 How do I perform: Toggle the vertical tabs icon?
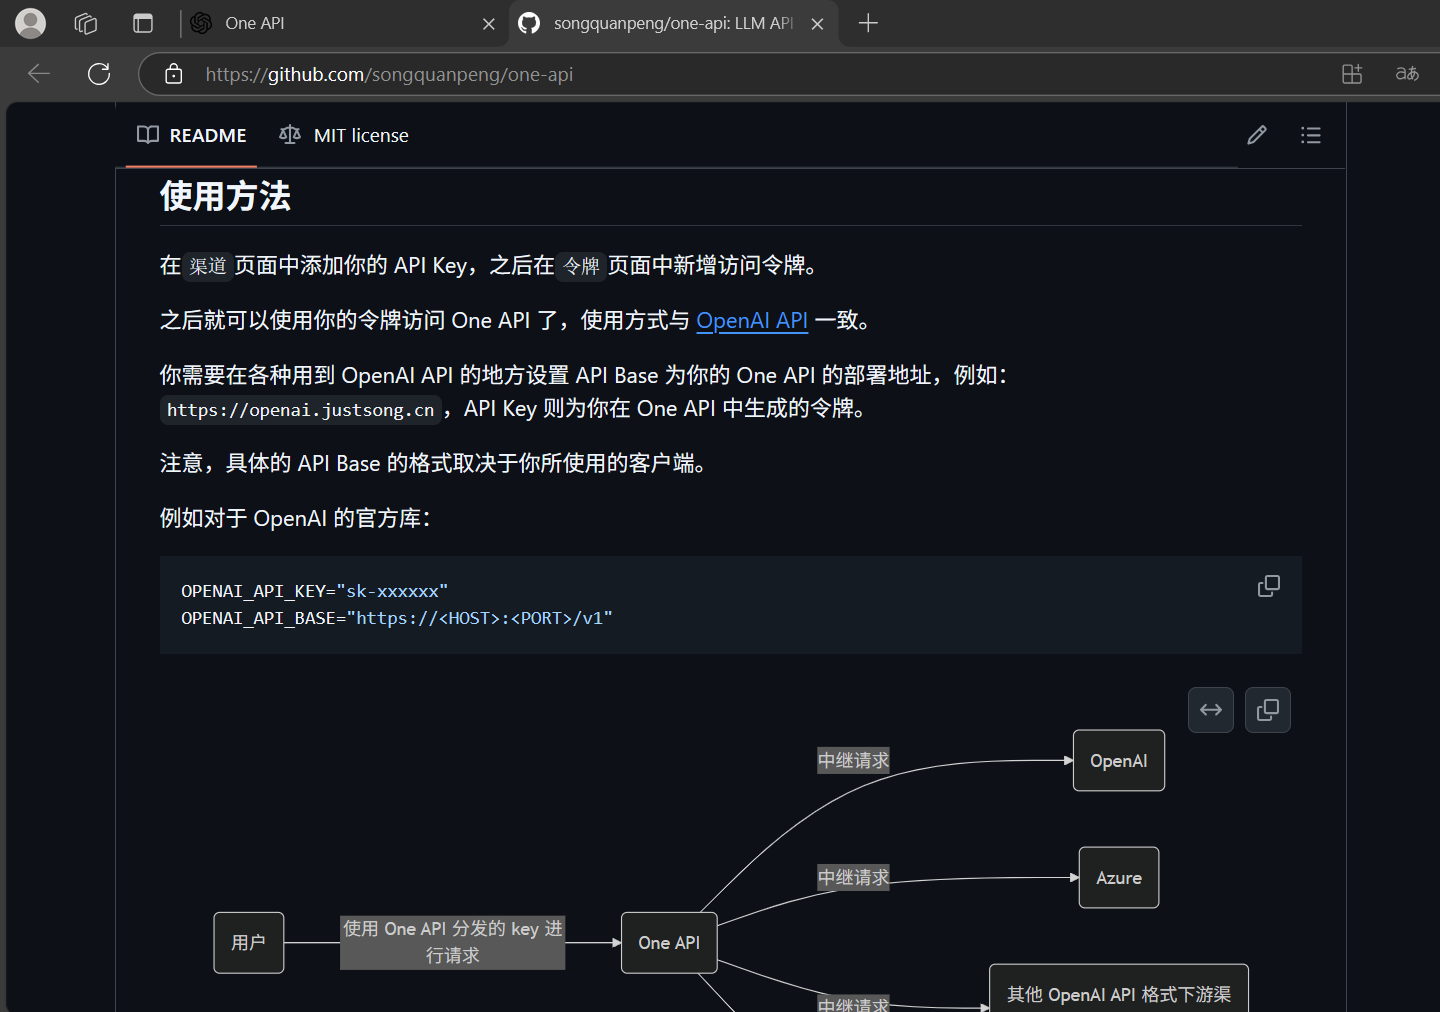tap(143, 23)
